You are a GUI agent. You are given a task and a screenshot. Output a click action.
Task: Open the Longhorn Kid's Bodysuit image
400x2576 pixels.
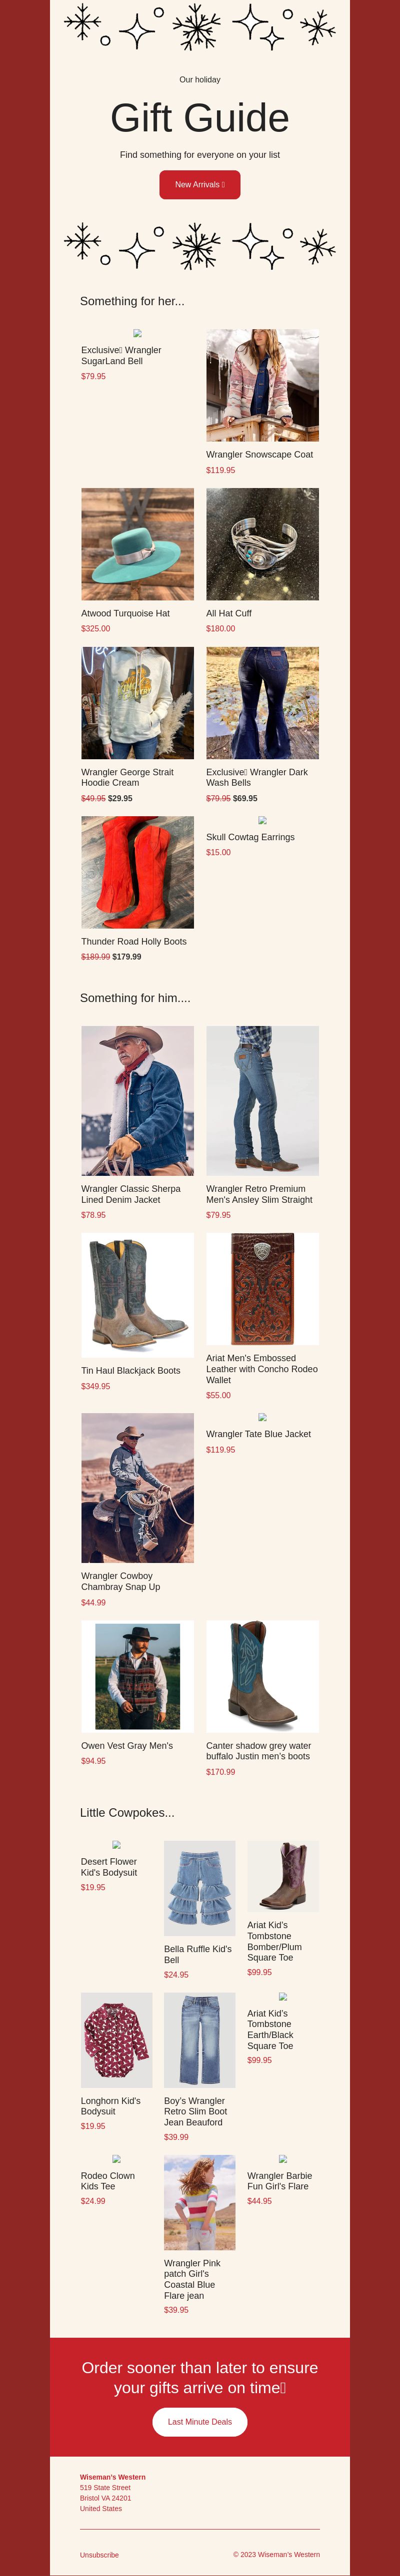click(116, 2040)
